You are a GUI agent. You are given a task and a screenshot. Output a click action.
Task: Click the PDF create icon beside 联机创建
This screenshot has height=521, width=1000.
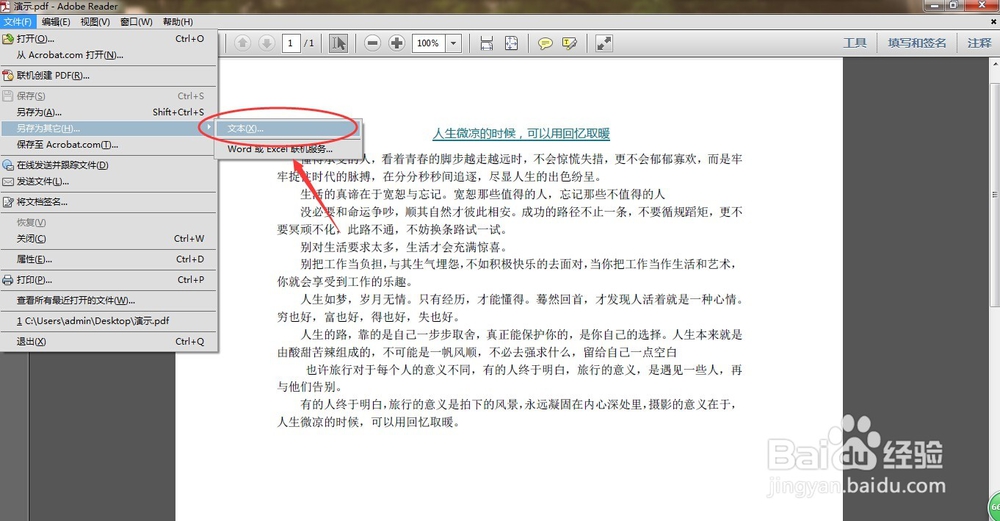[x=8, y=75]
